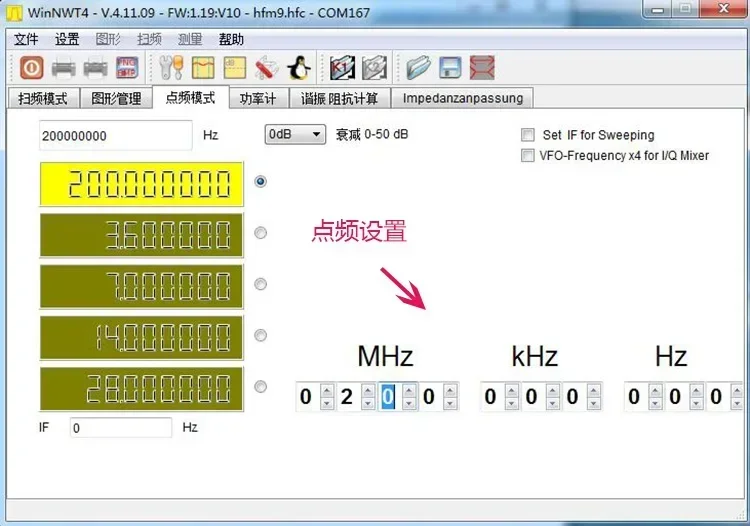Select radio button for 14.000000 frequency
The height and width of the screenshot is (526, 750).
pyautogui.click(x=260, y=335)
